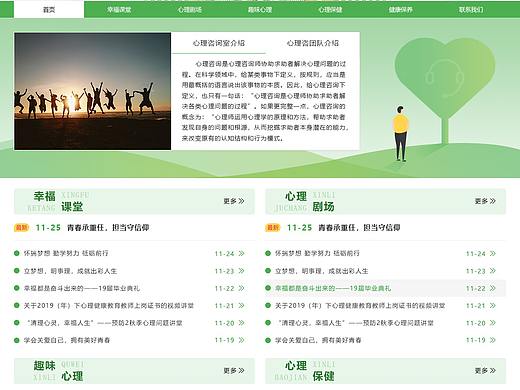Select 趣味心理 in the top navigation
Image resolution: width=520 pixels, height=390 pixels.
(x=260, y=10)
